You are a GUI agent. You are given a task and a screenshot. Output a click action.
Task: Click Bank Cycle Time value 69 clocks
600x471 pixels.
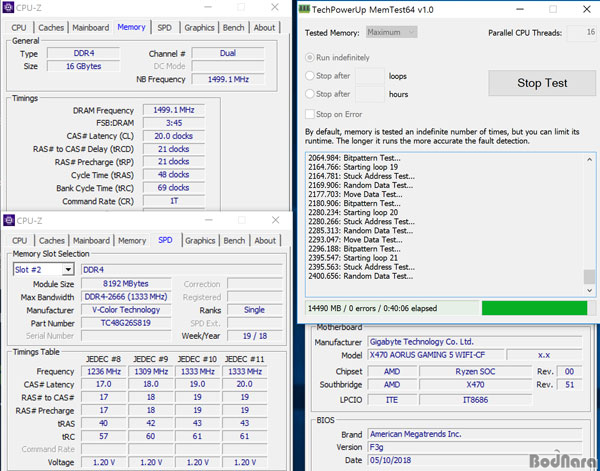[174, 188]
